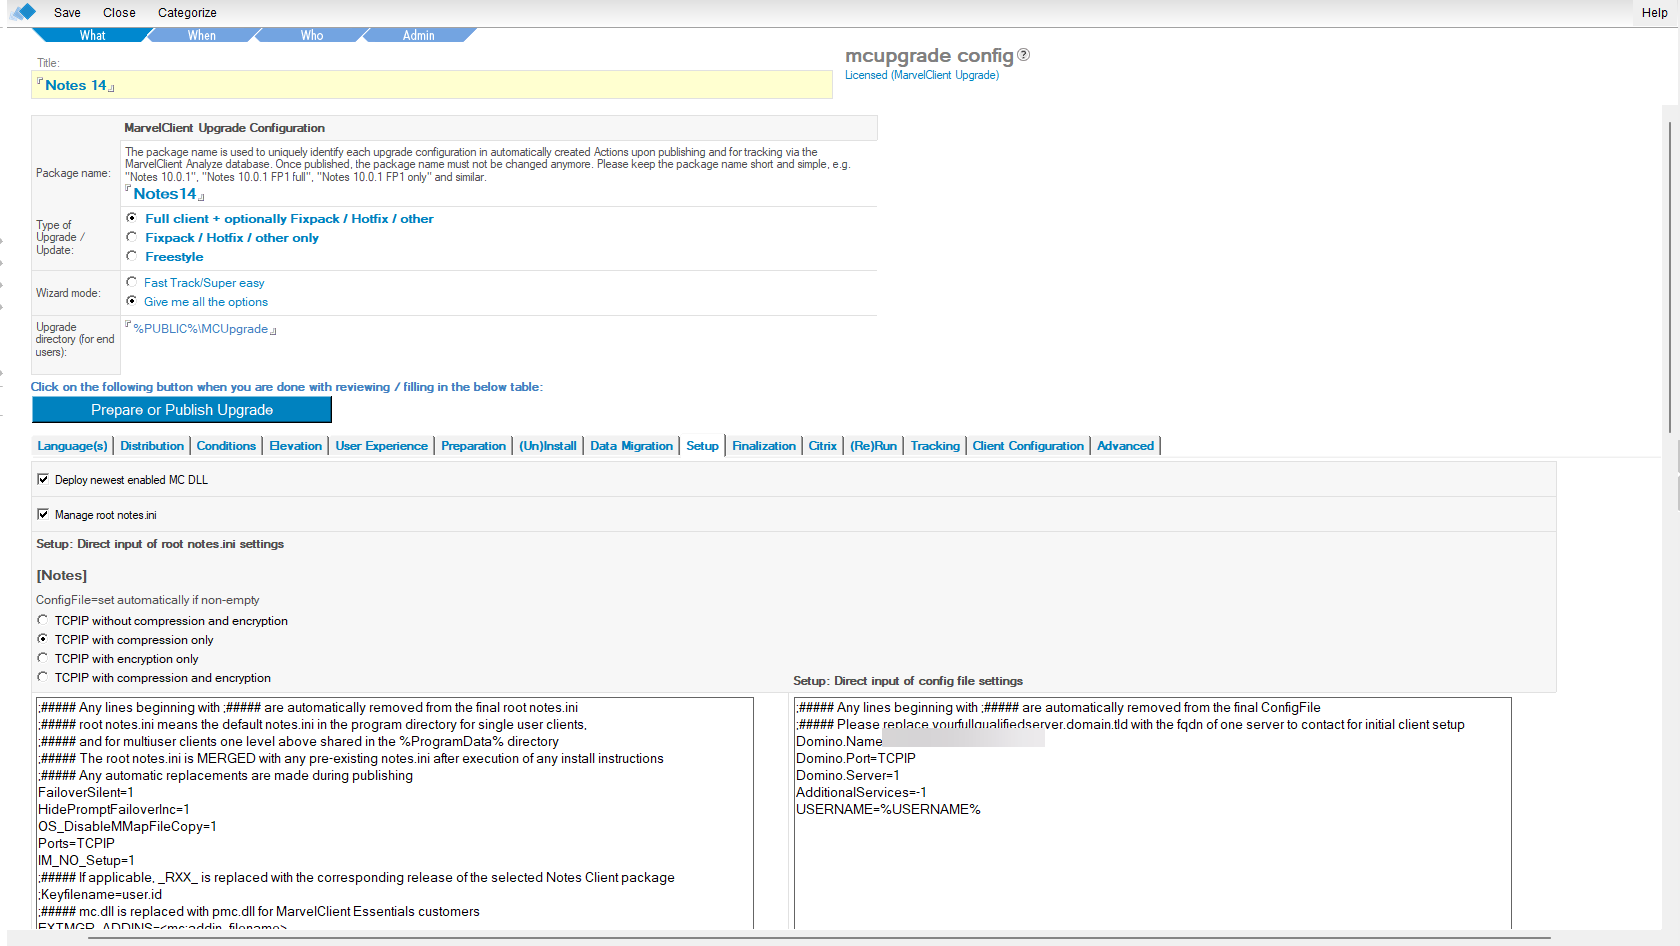1680x946 pixels.
Task: Switch to the When tab
Action: coord(201,35)
